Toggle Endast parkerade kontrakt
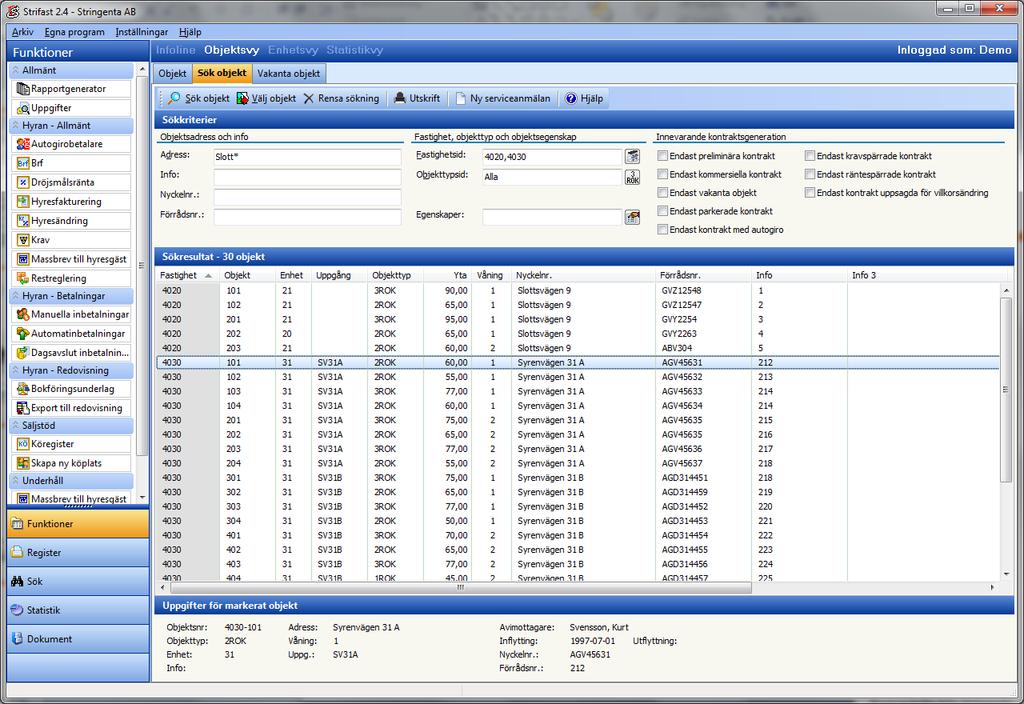 click(x=663, y=211)
